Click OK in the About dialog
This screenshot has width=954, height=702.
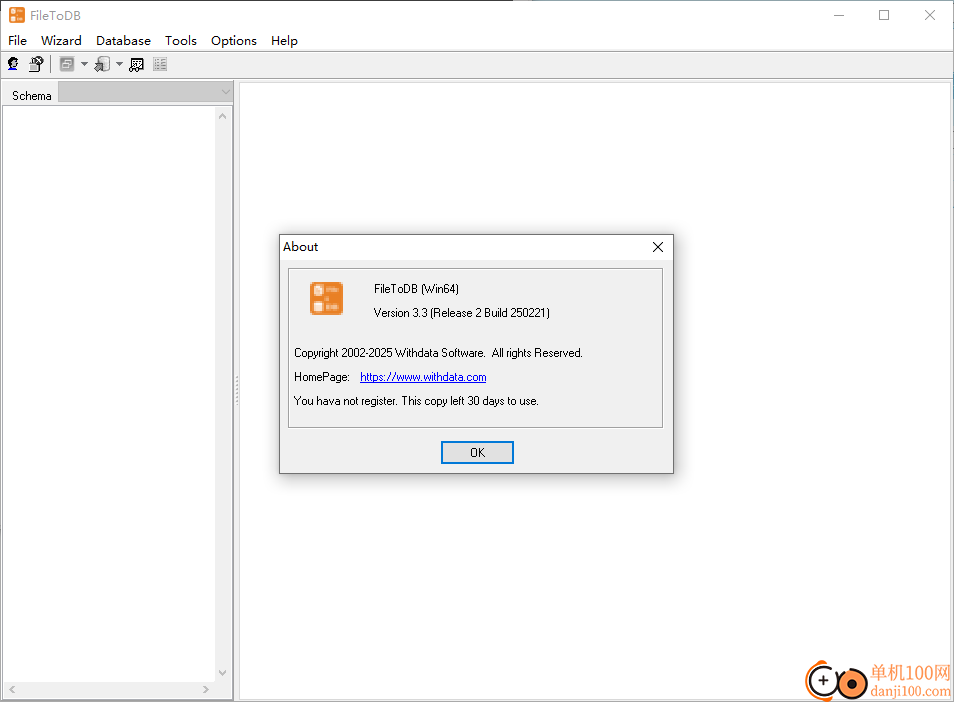point(477,453)
